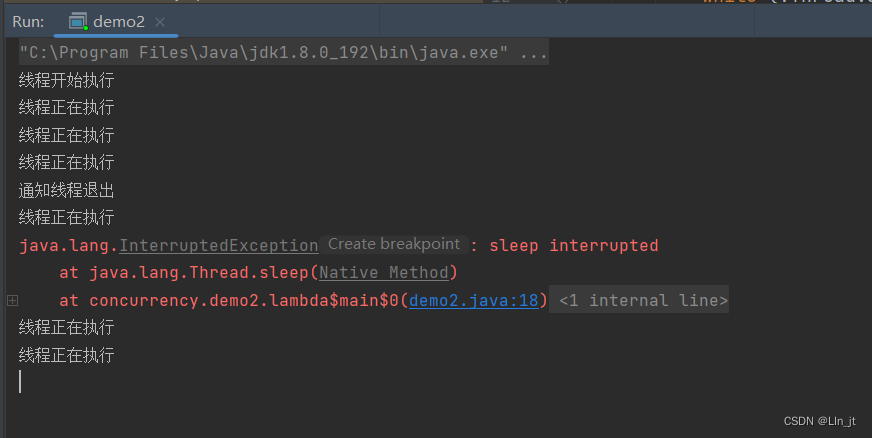This screenshot has height=438, width=872.
Task: Click the at java.lang.Thread.sleep line
Action: [x=259, y=272]
